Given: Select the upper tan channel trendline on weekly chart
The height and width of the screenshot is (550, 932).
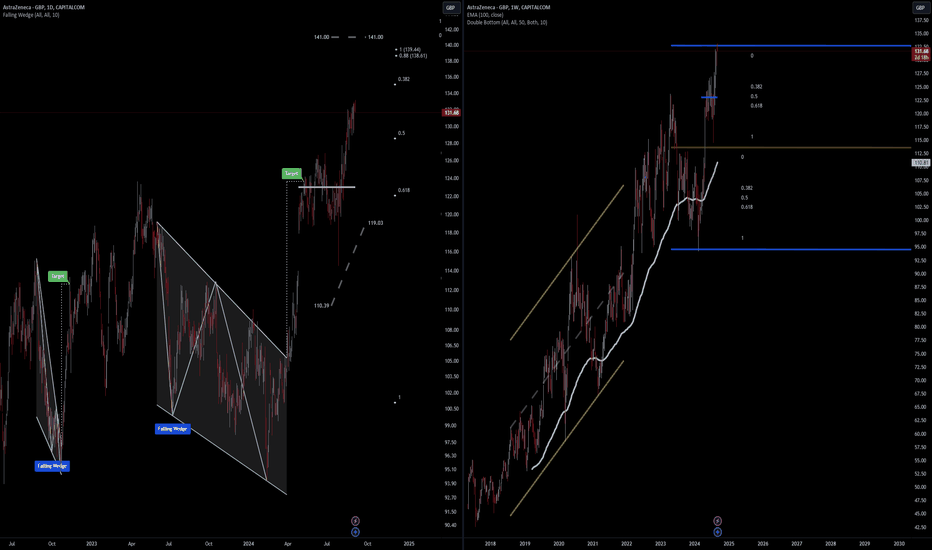Looking at the screenshot, I should coord(566,263).
